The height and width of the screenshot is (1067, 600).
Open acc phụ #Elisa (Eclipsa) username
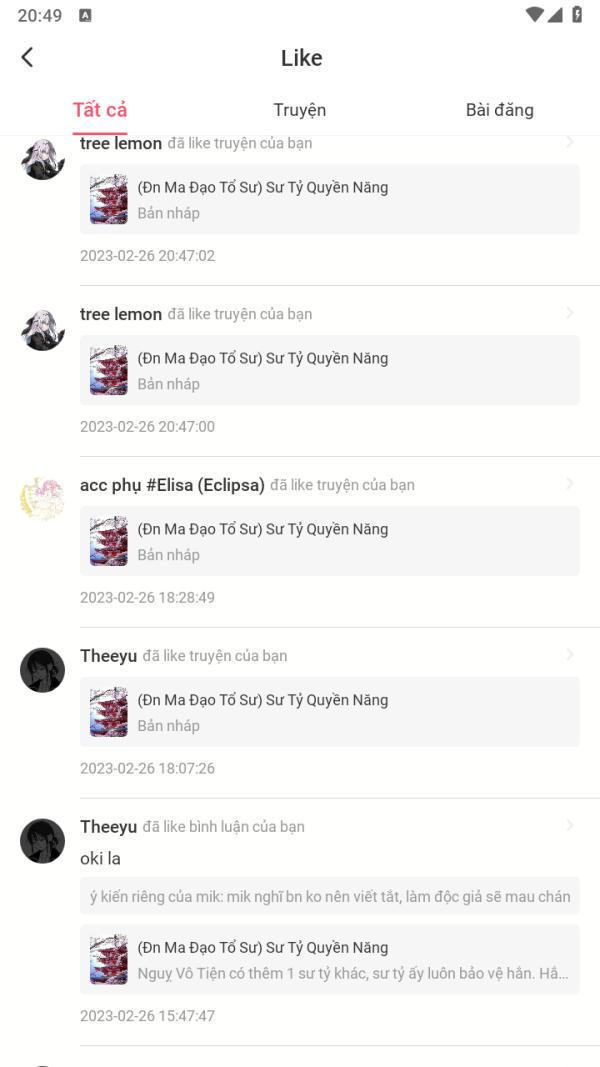(x=172, y=485)
